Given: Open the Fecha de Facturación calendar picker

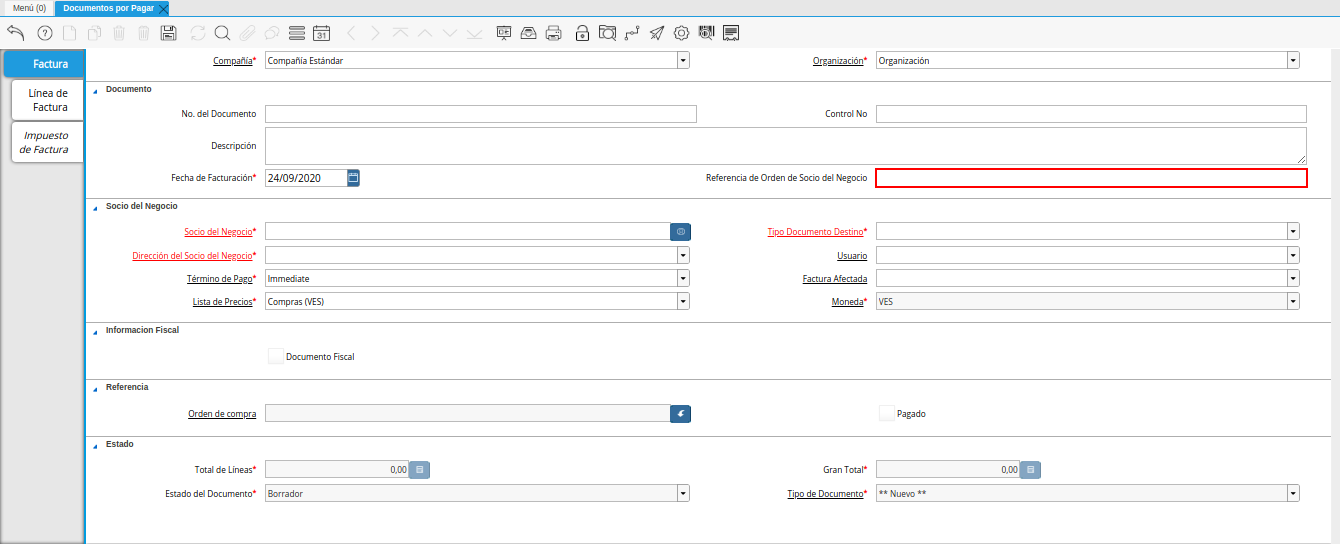Looking at the screenshot, I should coord(353,178).
